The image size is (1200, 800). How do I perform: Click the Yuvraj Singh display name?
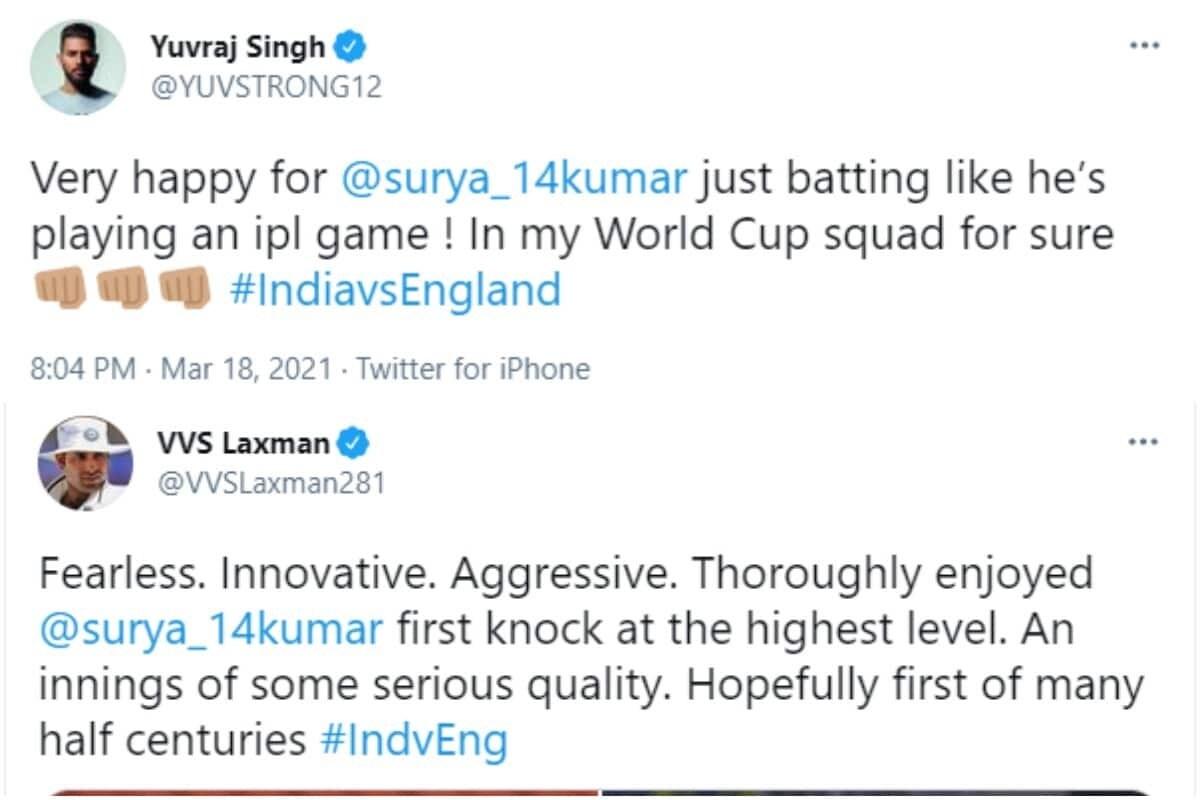[237, 47]
